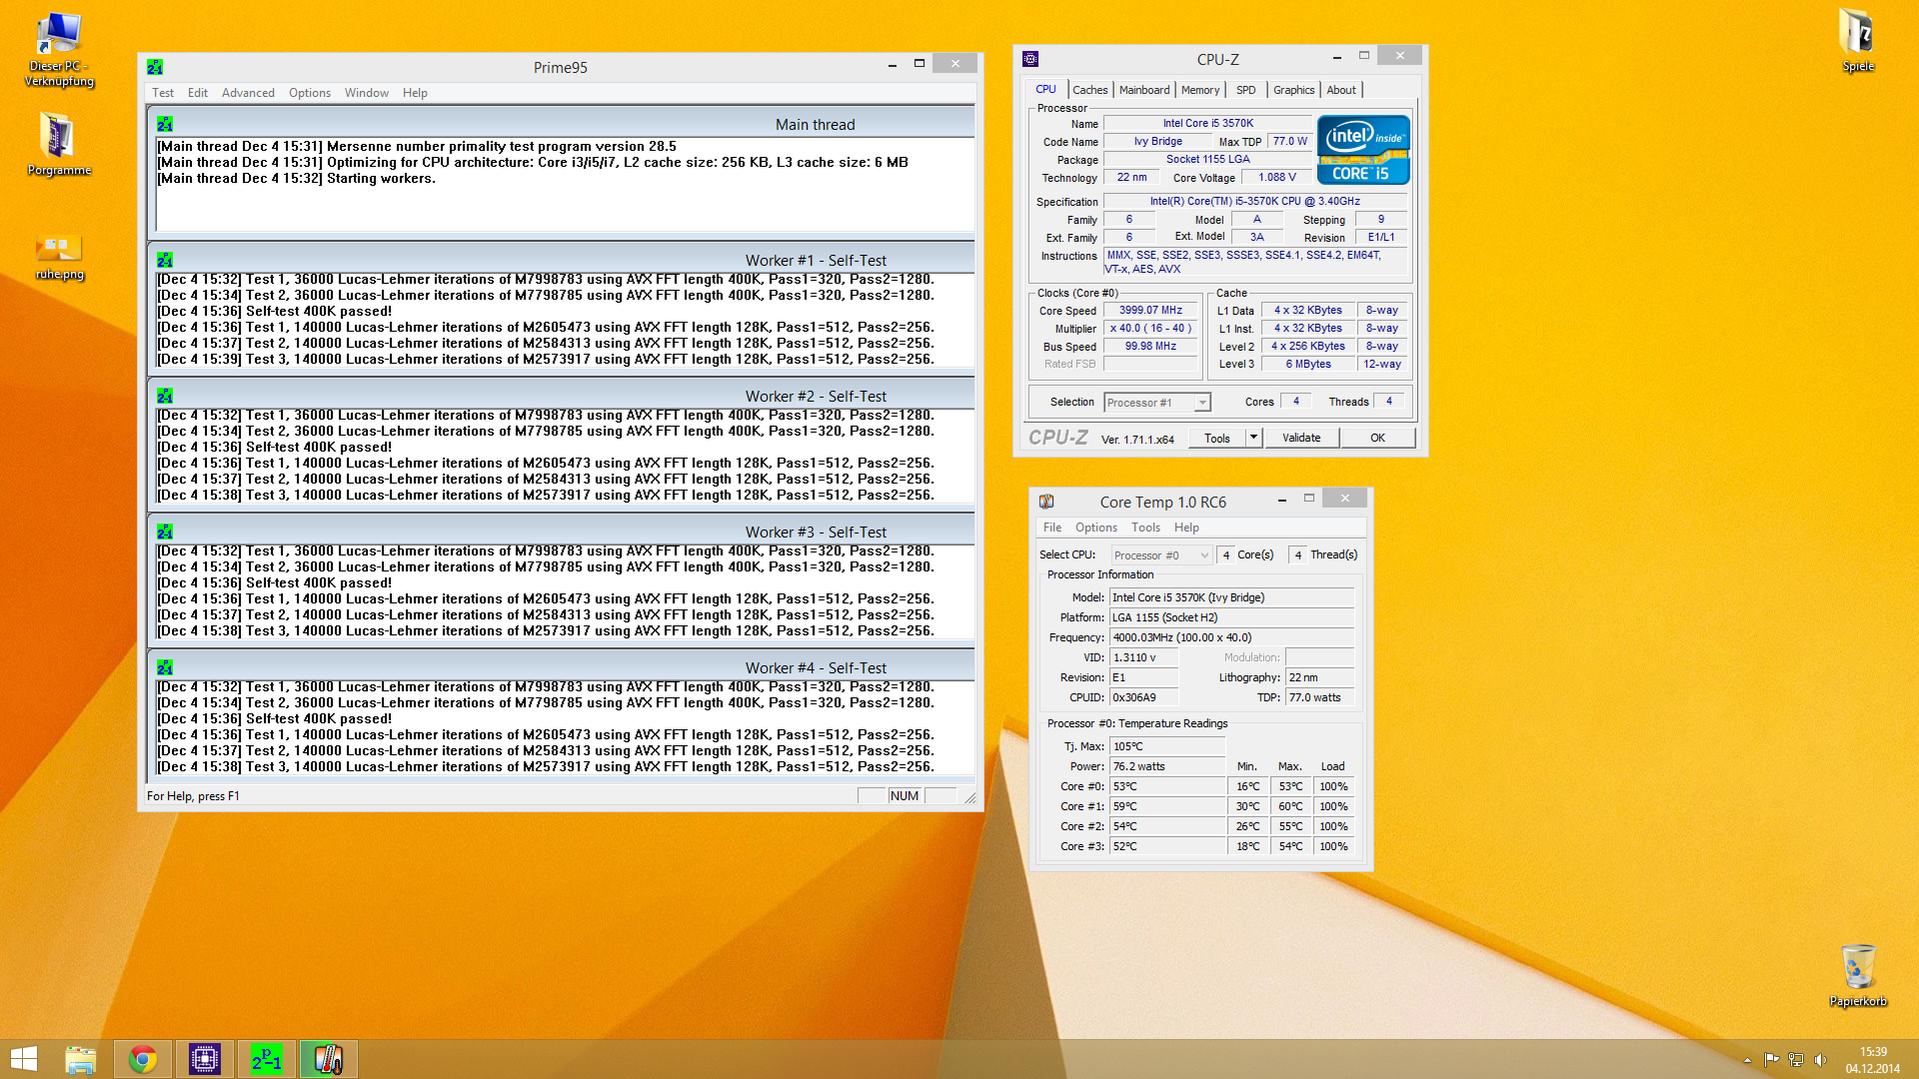1919x1079 pixels.
Task: Open the File menu in Core Temp
Action: click(x=1052, y=527)
